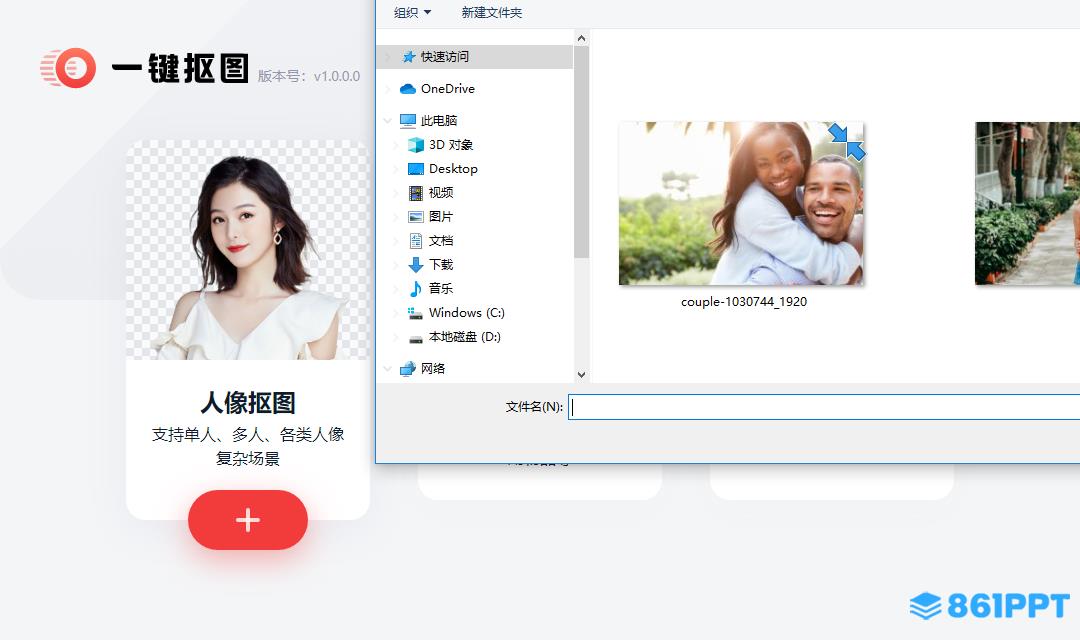
Task: Collapse the 网络 tree node
Action: pos(388,369)
